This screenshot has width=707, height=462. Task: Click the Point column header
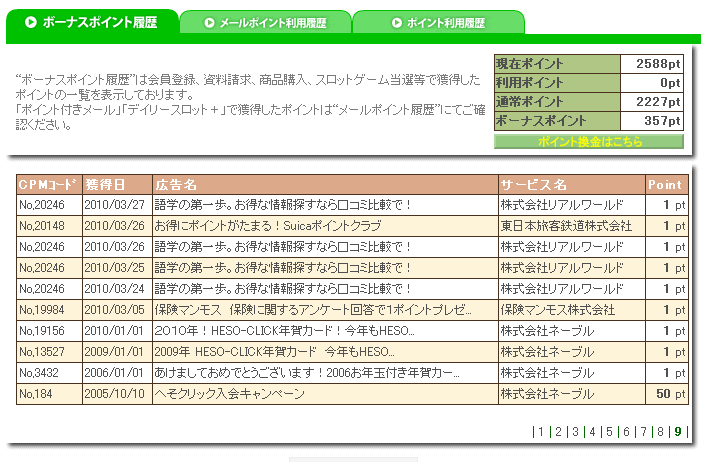[x=666, y=185]
